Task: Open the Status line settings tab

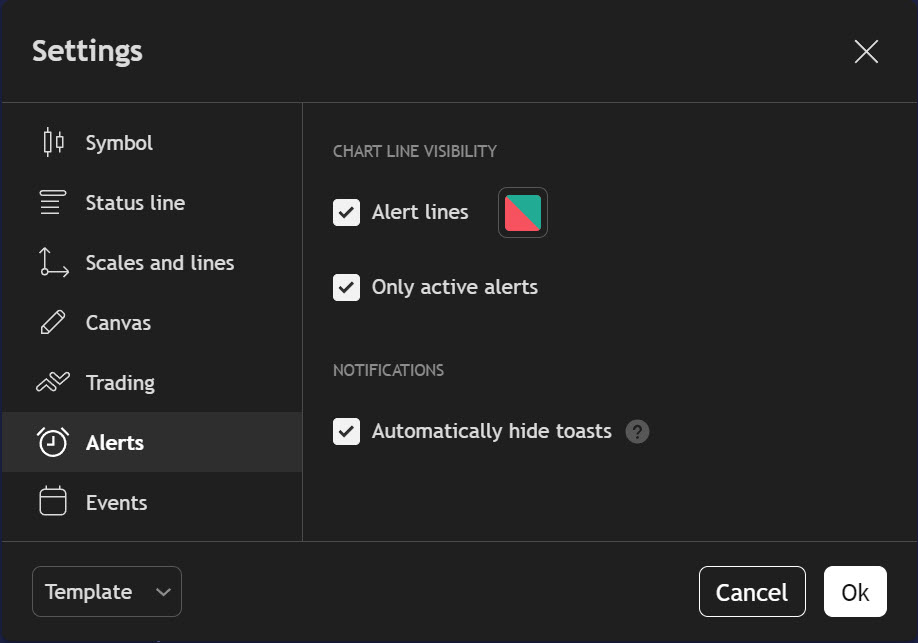Action: [135, 203]
